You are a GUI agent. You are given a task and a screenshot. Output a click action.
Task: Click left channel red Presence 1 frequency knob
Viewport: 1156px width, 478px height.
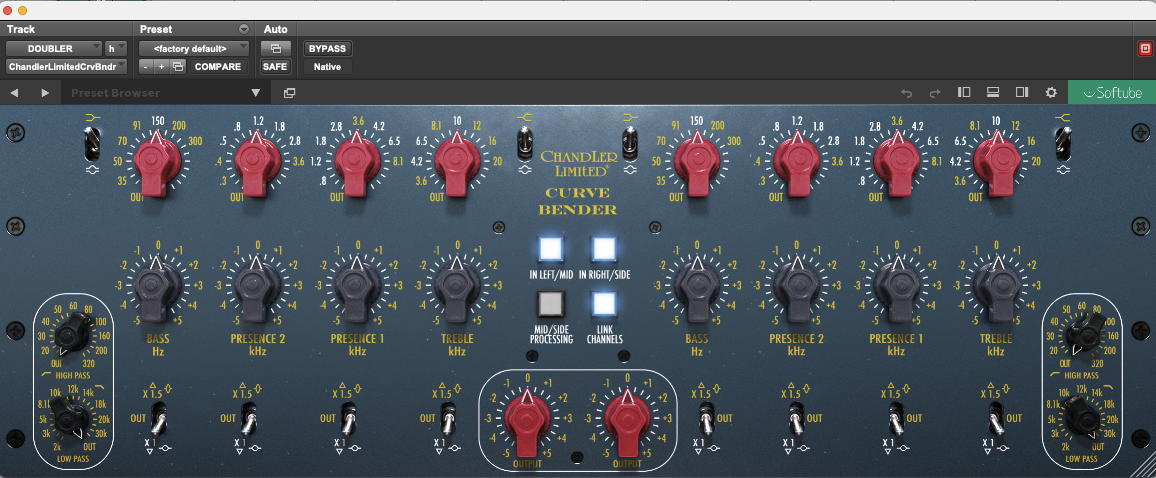click(x=357, y=162)
